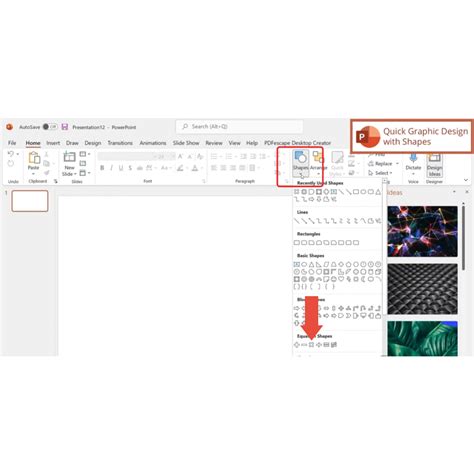Choose the colorful network design idea
The width and height of the screenshot is (474, 474).
422,231
